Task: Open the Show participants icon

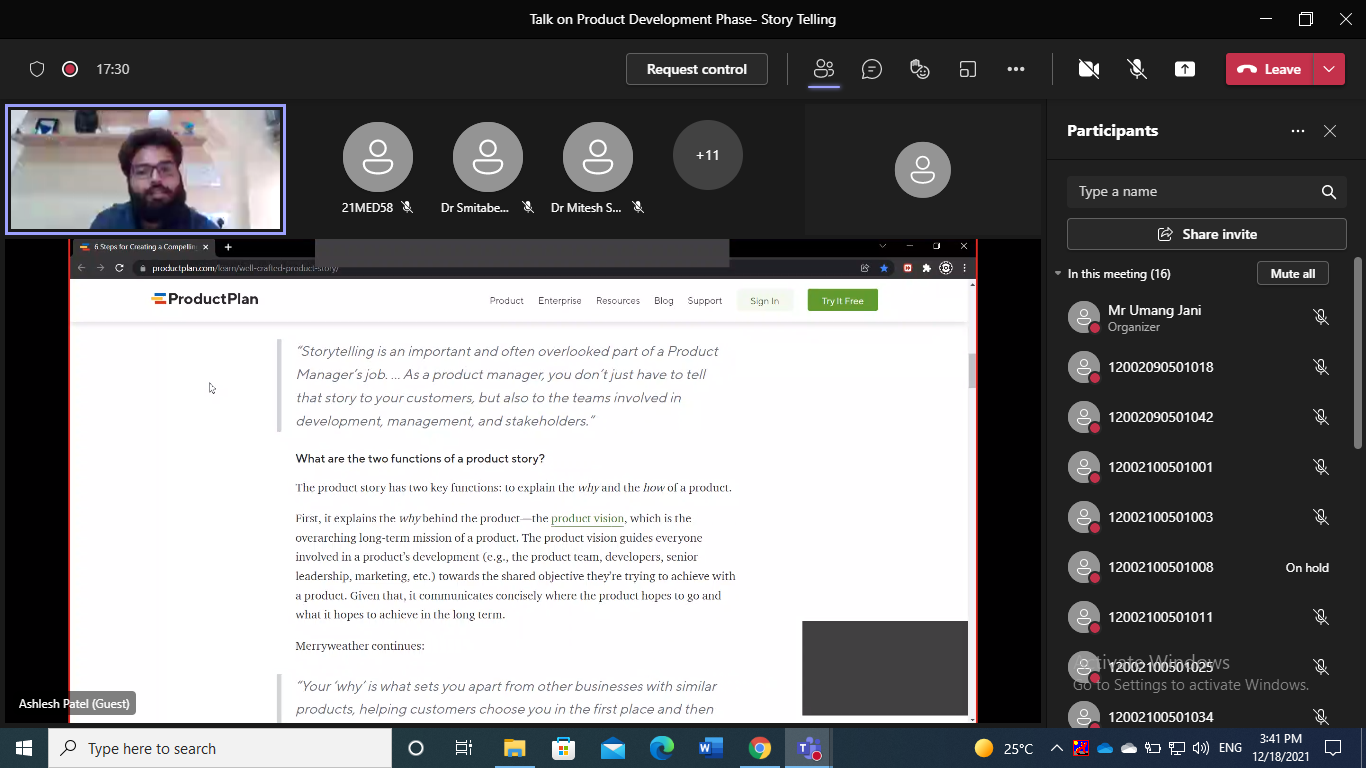Action: (x=823, y=69)
